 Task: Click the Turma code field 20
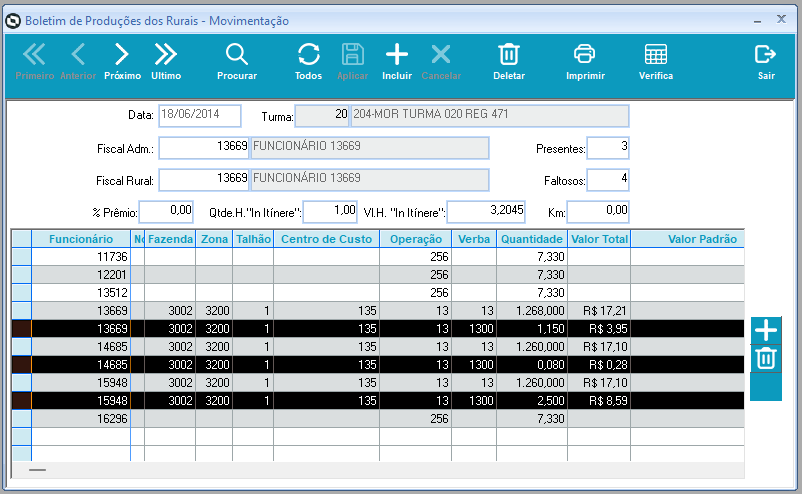point(322,116)
